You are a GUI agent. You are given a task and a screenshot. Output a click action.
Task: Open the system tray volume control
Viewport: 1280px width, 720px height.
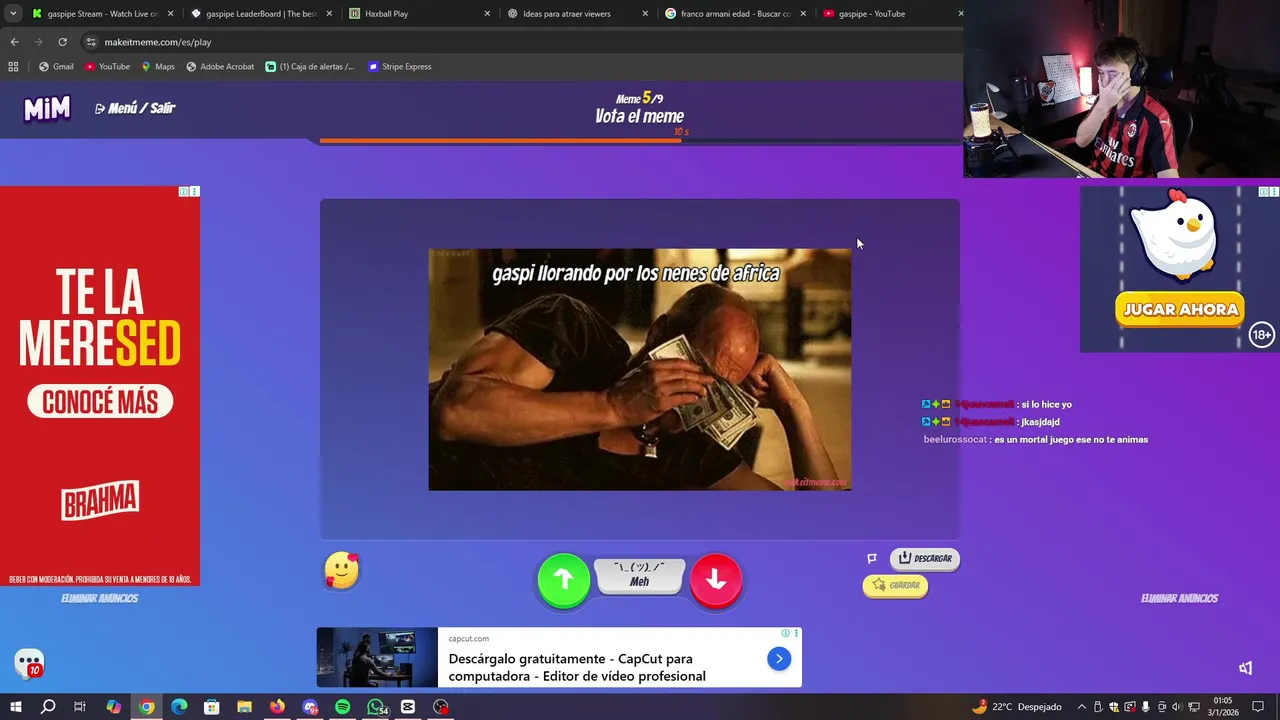pyautogui.click(x=1176, y=707)
